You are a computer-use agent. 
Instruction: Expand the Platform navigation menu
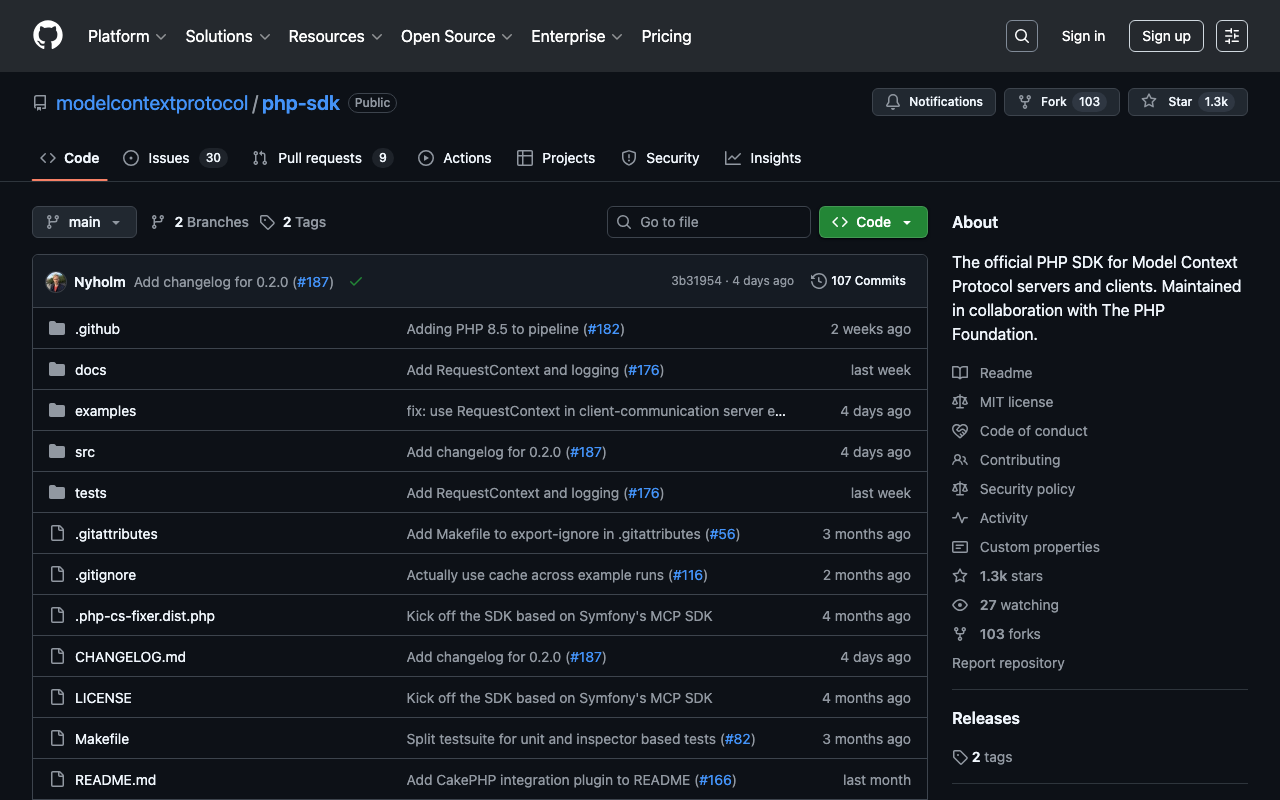pyautogui.click(x=127, y=36)
